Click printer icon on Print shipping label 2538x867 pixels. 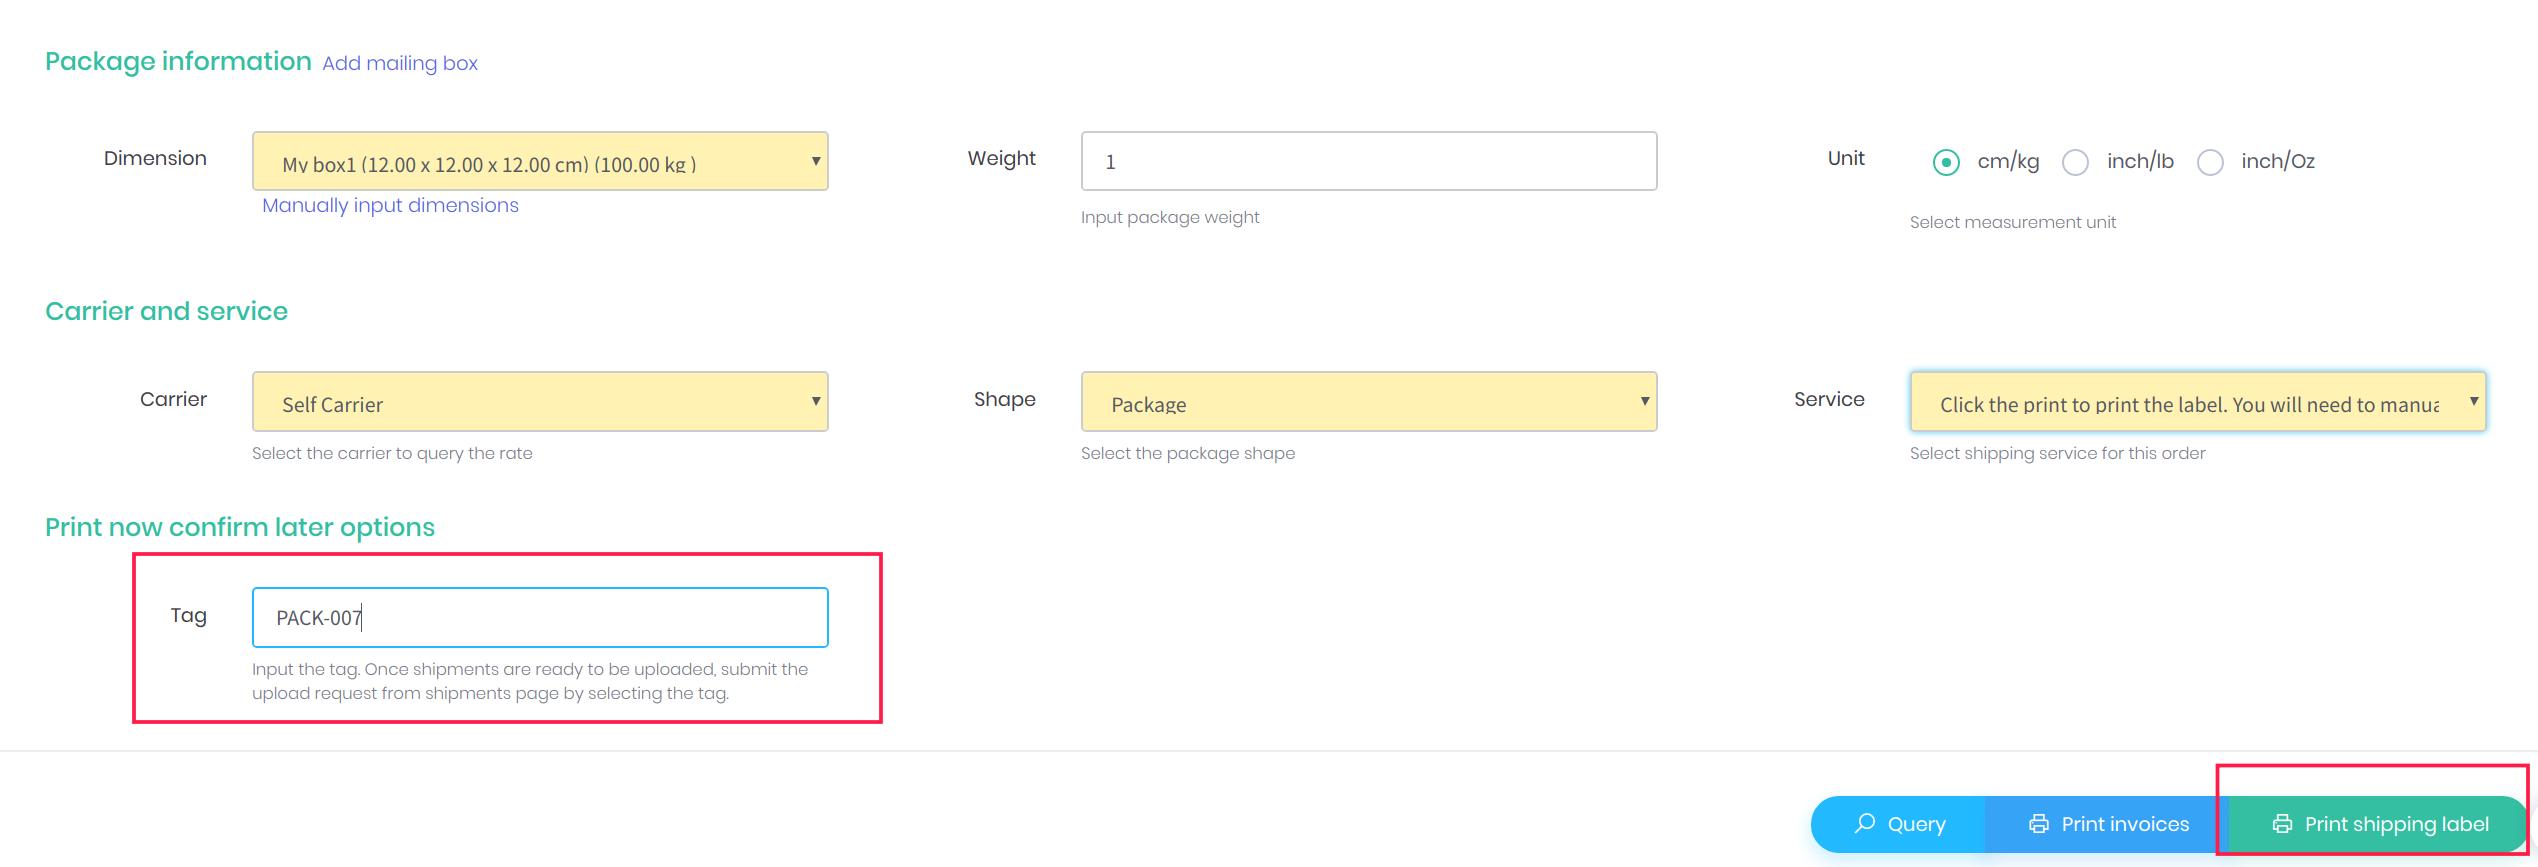(2282, 824)
